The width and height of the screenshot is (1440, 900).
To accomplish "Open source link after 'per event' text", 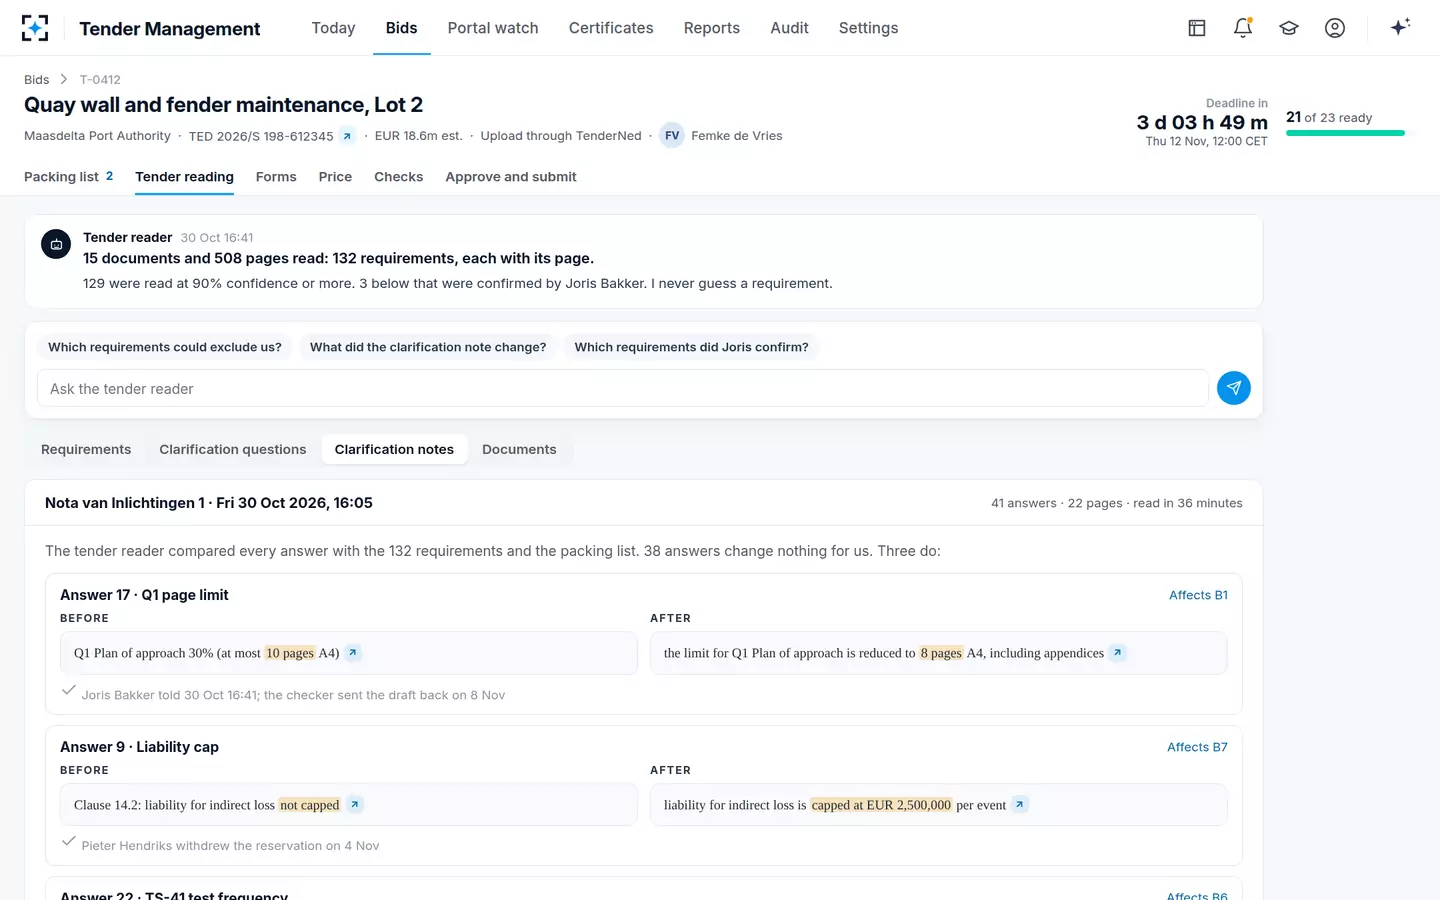I will pyautogui.click(x=1020, y=805).
